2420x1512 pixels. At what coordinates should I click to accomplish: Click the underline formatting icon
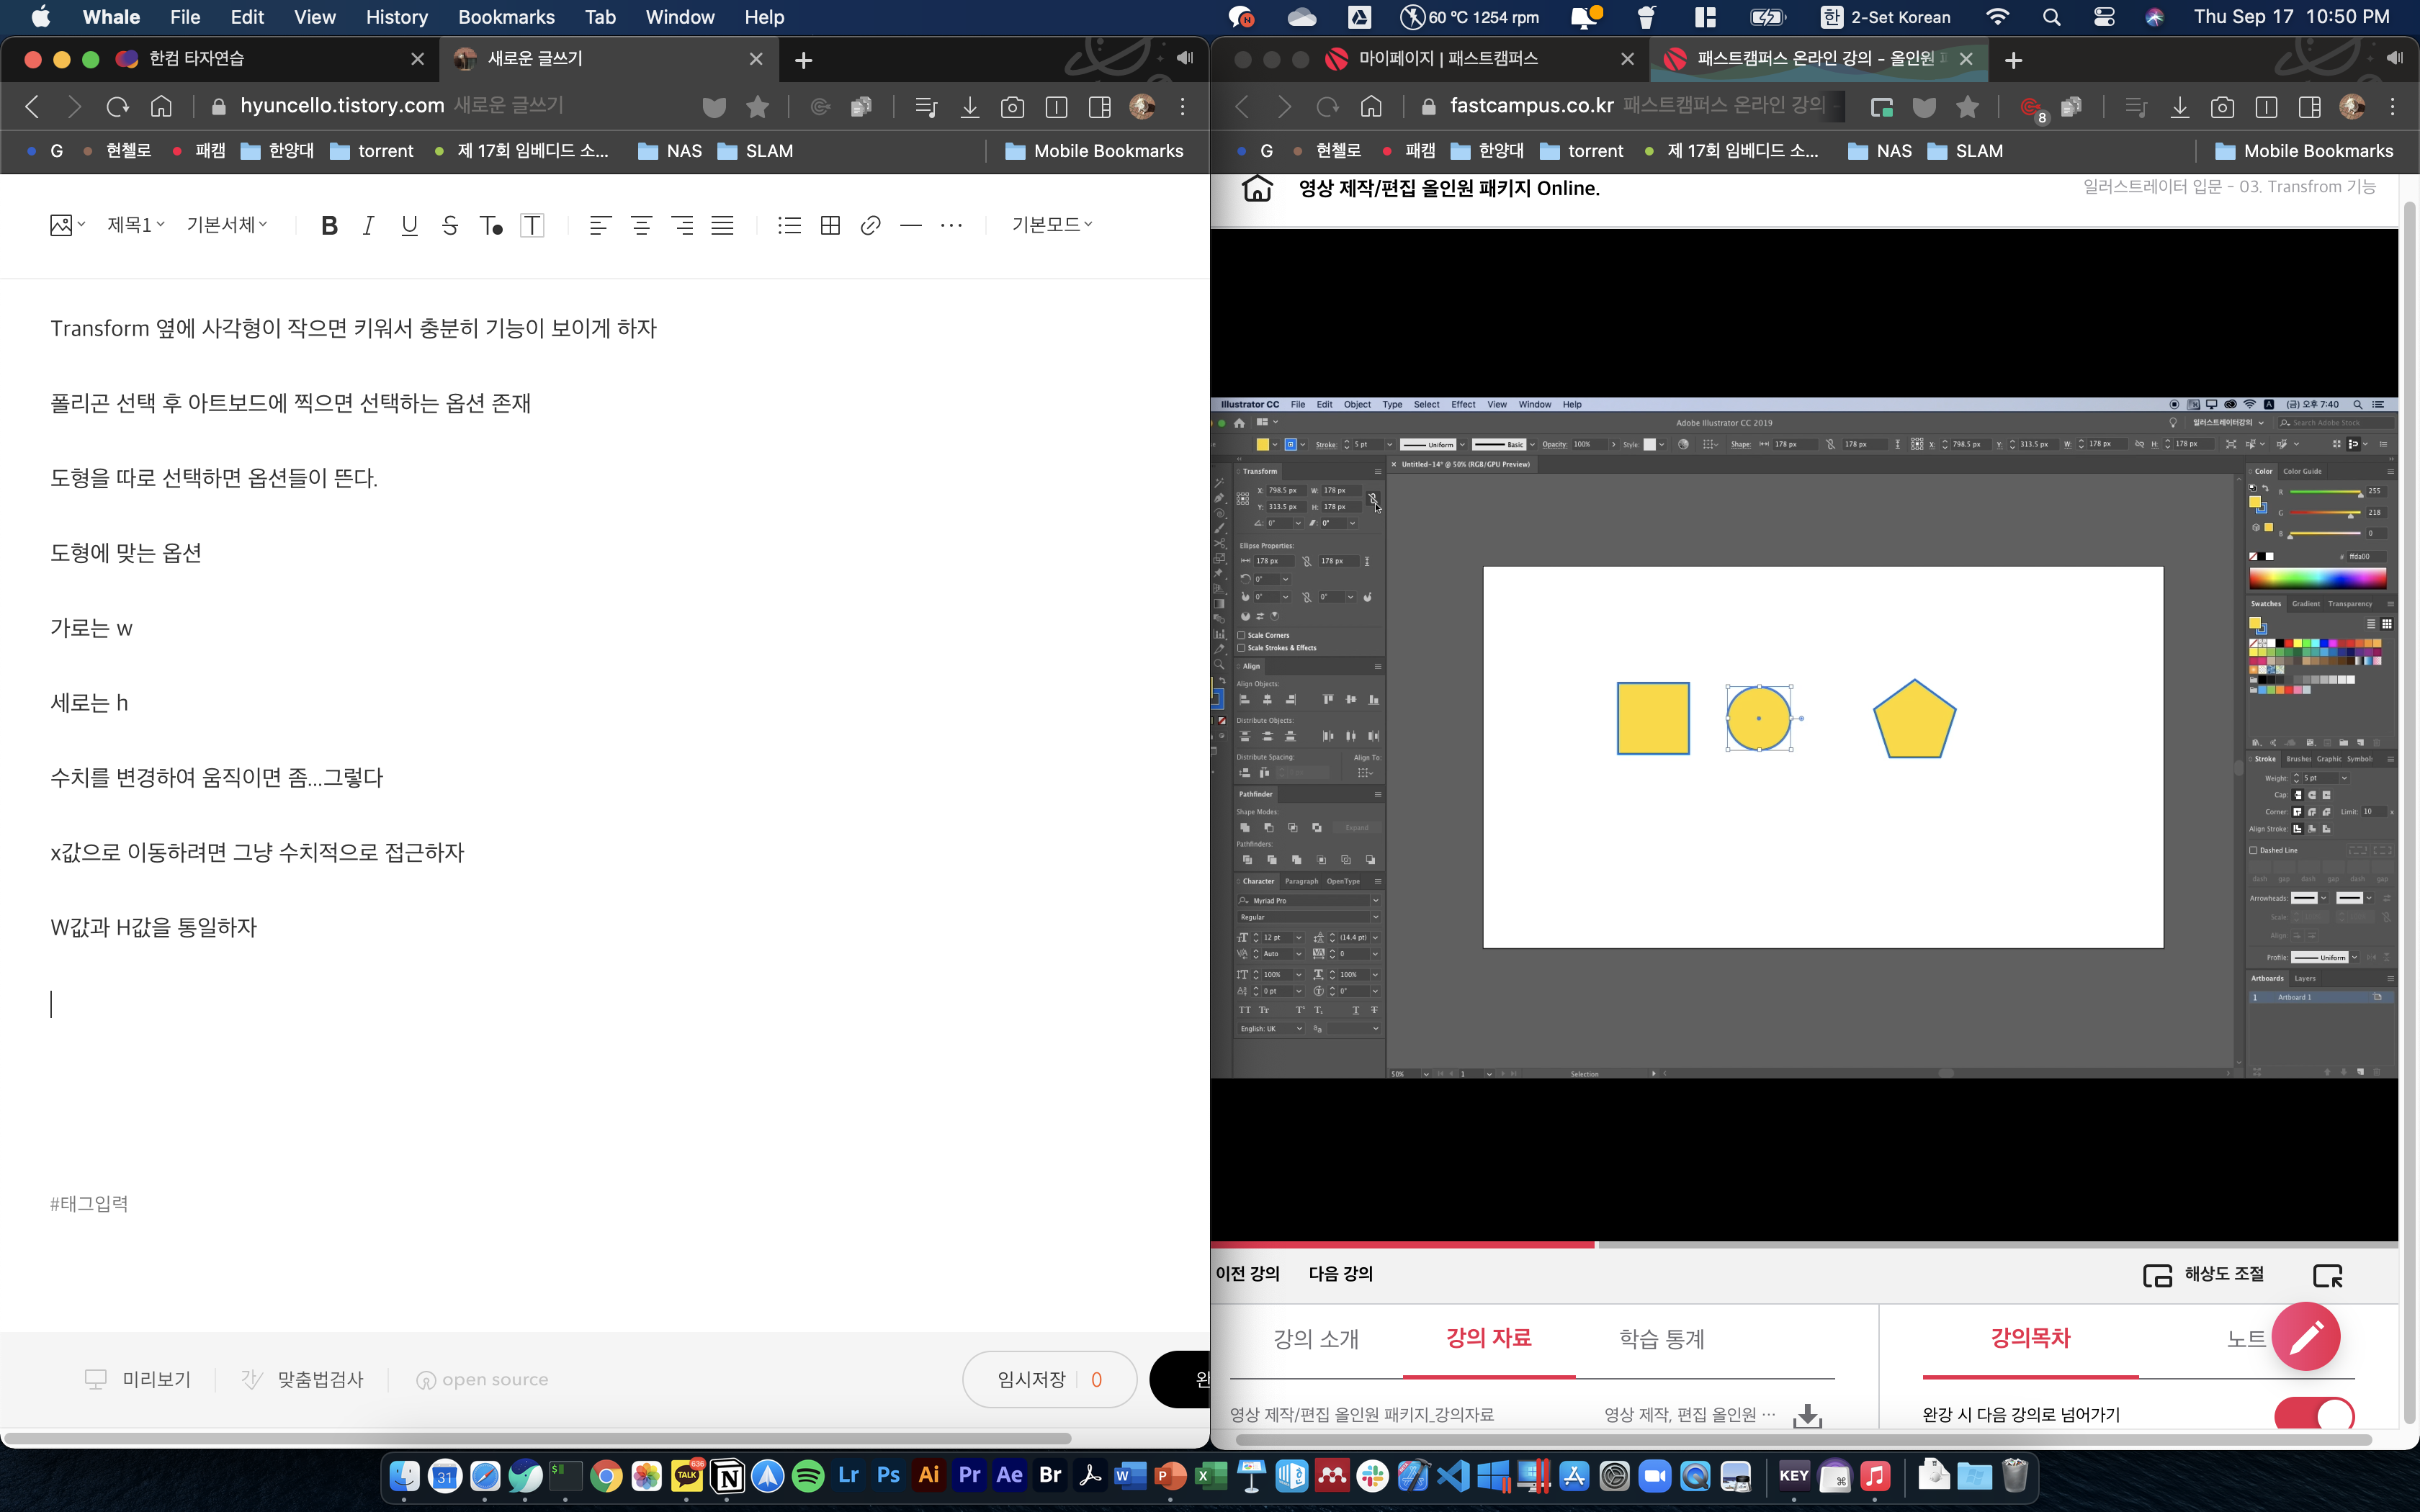tap(409, 225)
